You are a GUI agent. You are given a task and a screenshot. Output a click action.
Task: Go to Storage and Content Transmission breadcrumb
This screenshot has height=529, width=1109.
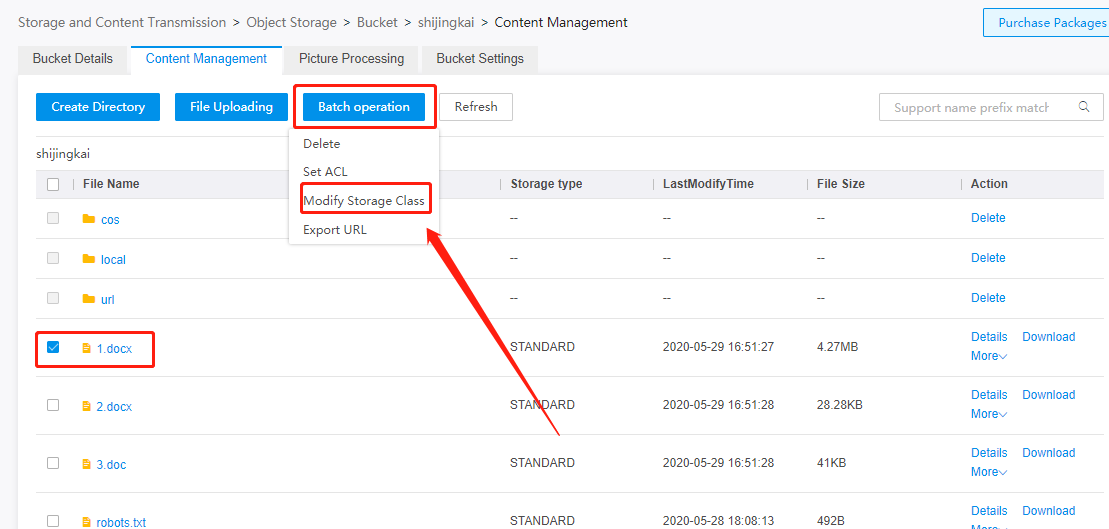point(122,23)
